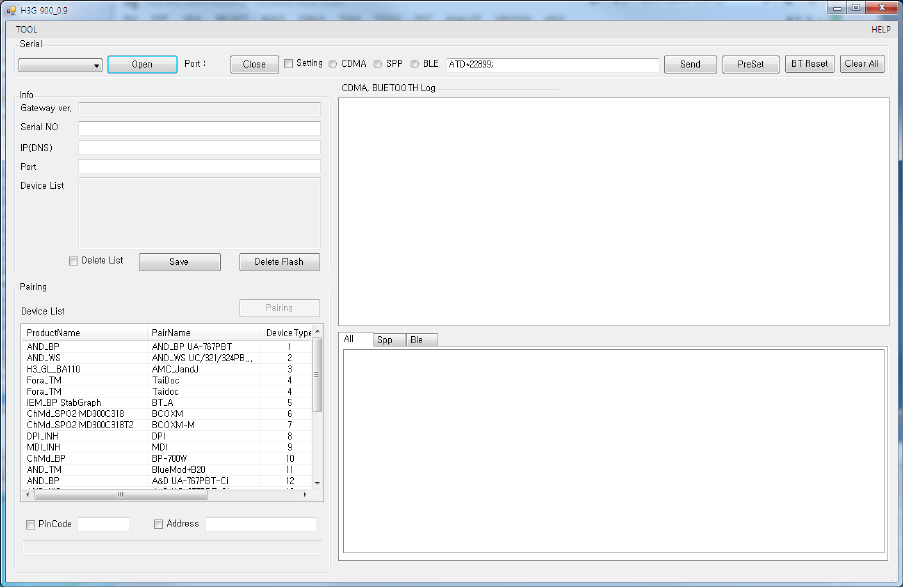The width and height of the screenshot is (903, 587).
Task: Click the device list vertical scrollbar thumb
Action: pos(317,374)
